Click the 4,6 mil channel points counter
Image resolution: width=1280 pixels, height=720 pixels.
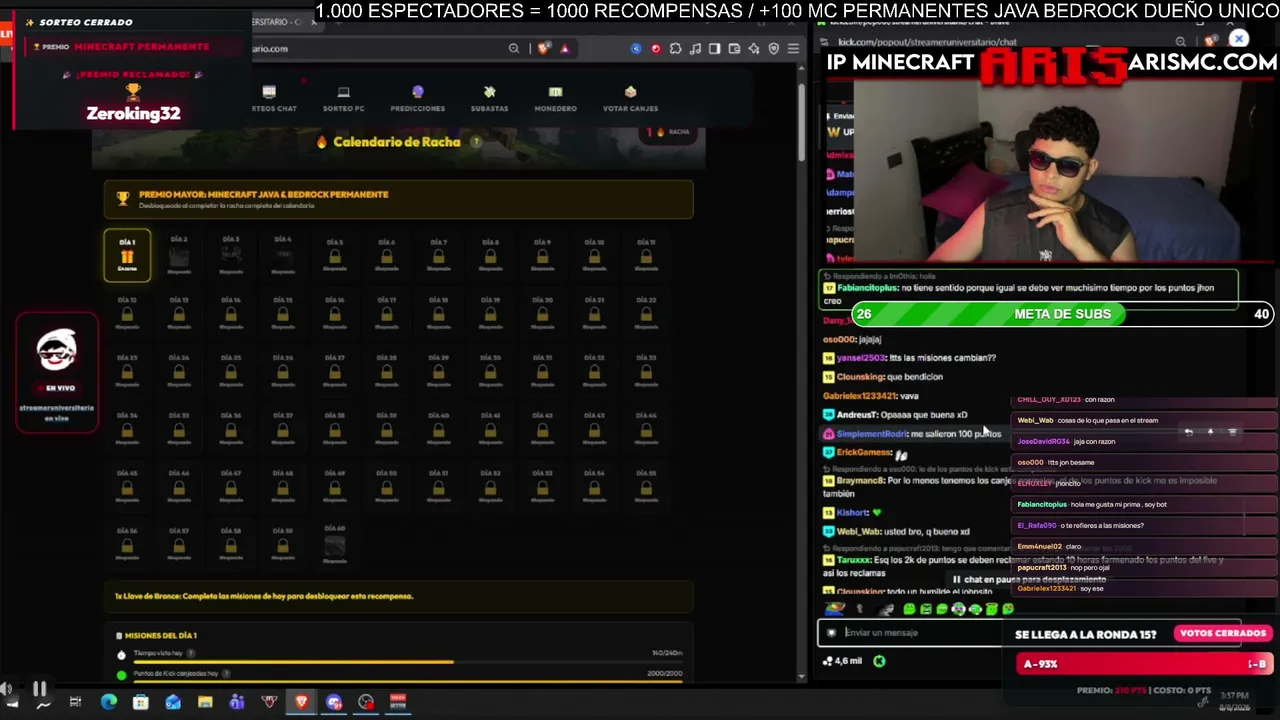pyautogui.click(x=842, y=661)
